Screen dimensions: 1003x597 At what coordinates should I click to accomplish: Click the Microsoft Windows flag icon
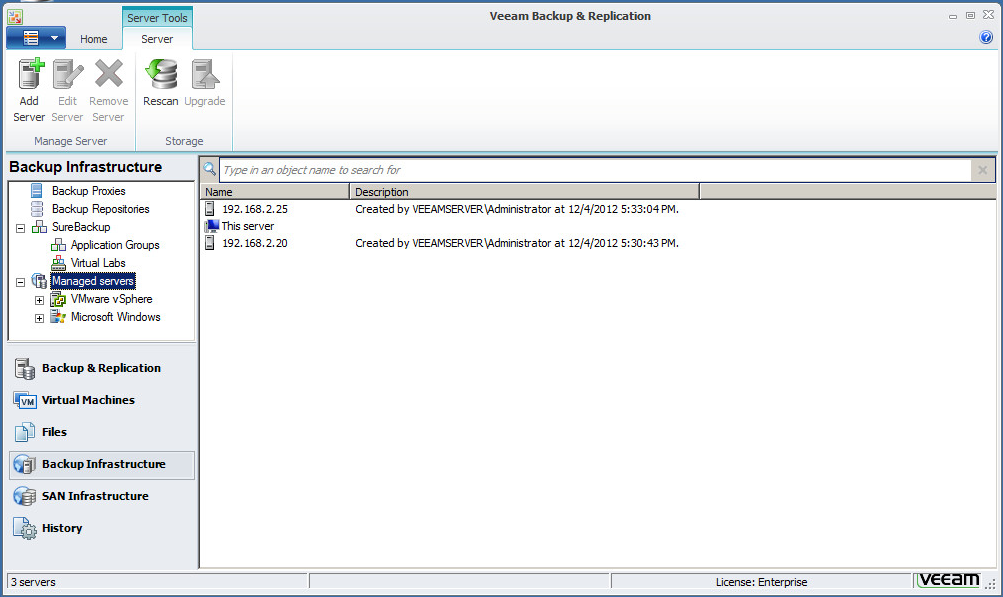tap(58, 317)
